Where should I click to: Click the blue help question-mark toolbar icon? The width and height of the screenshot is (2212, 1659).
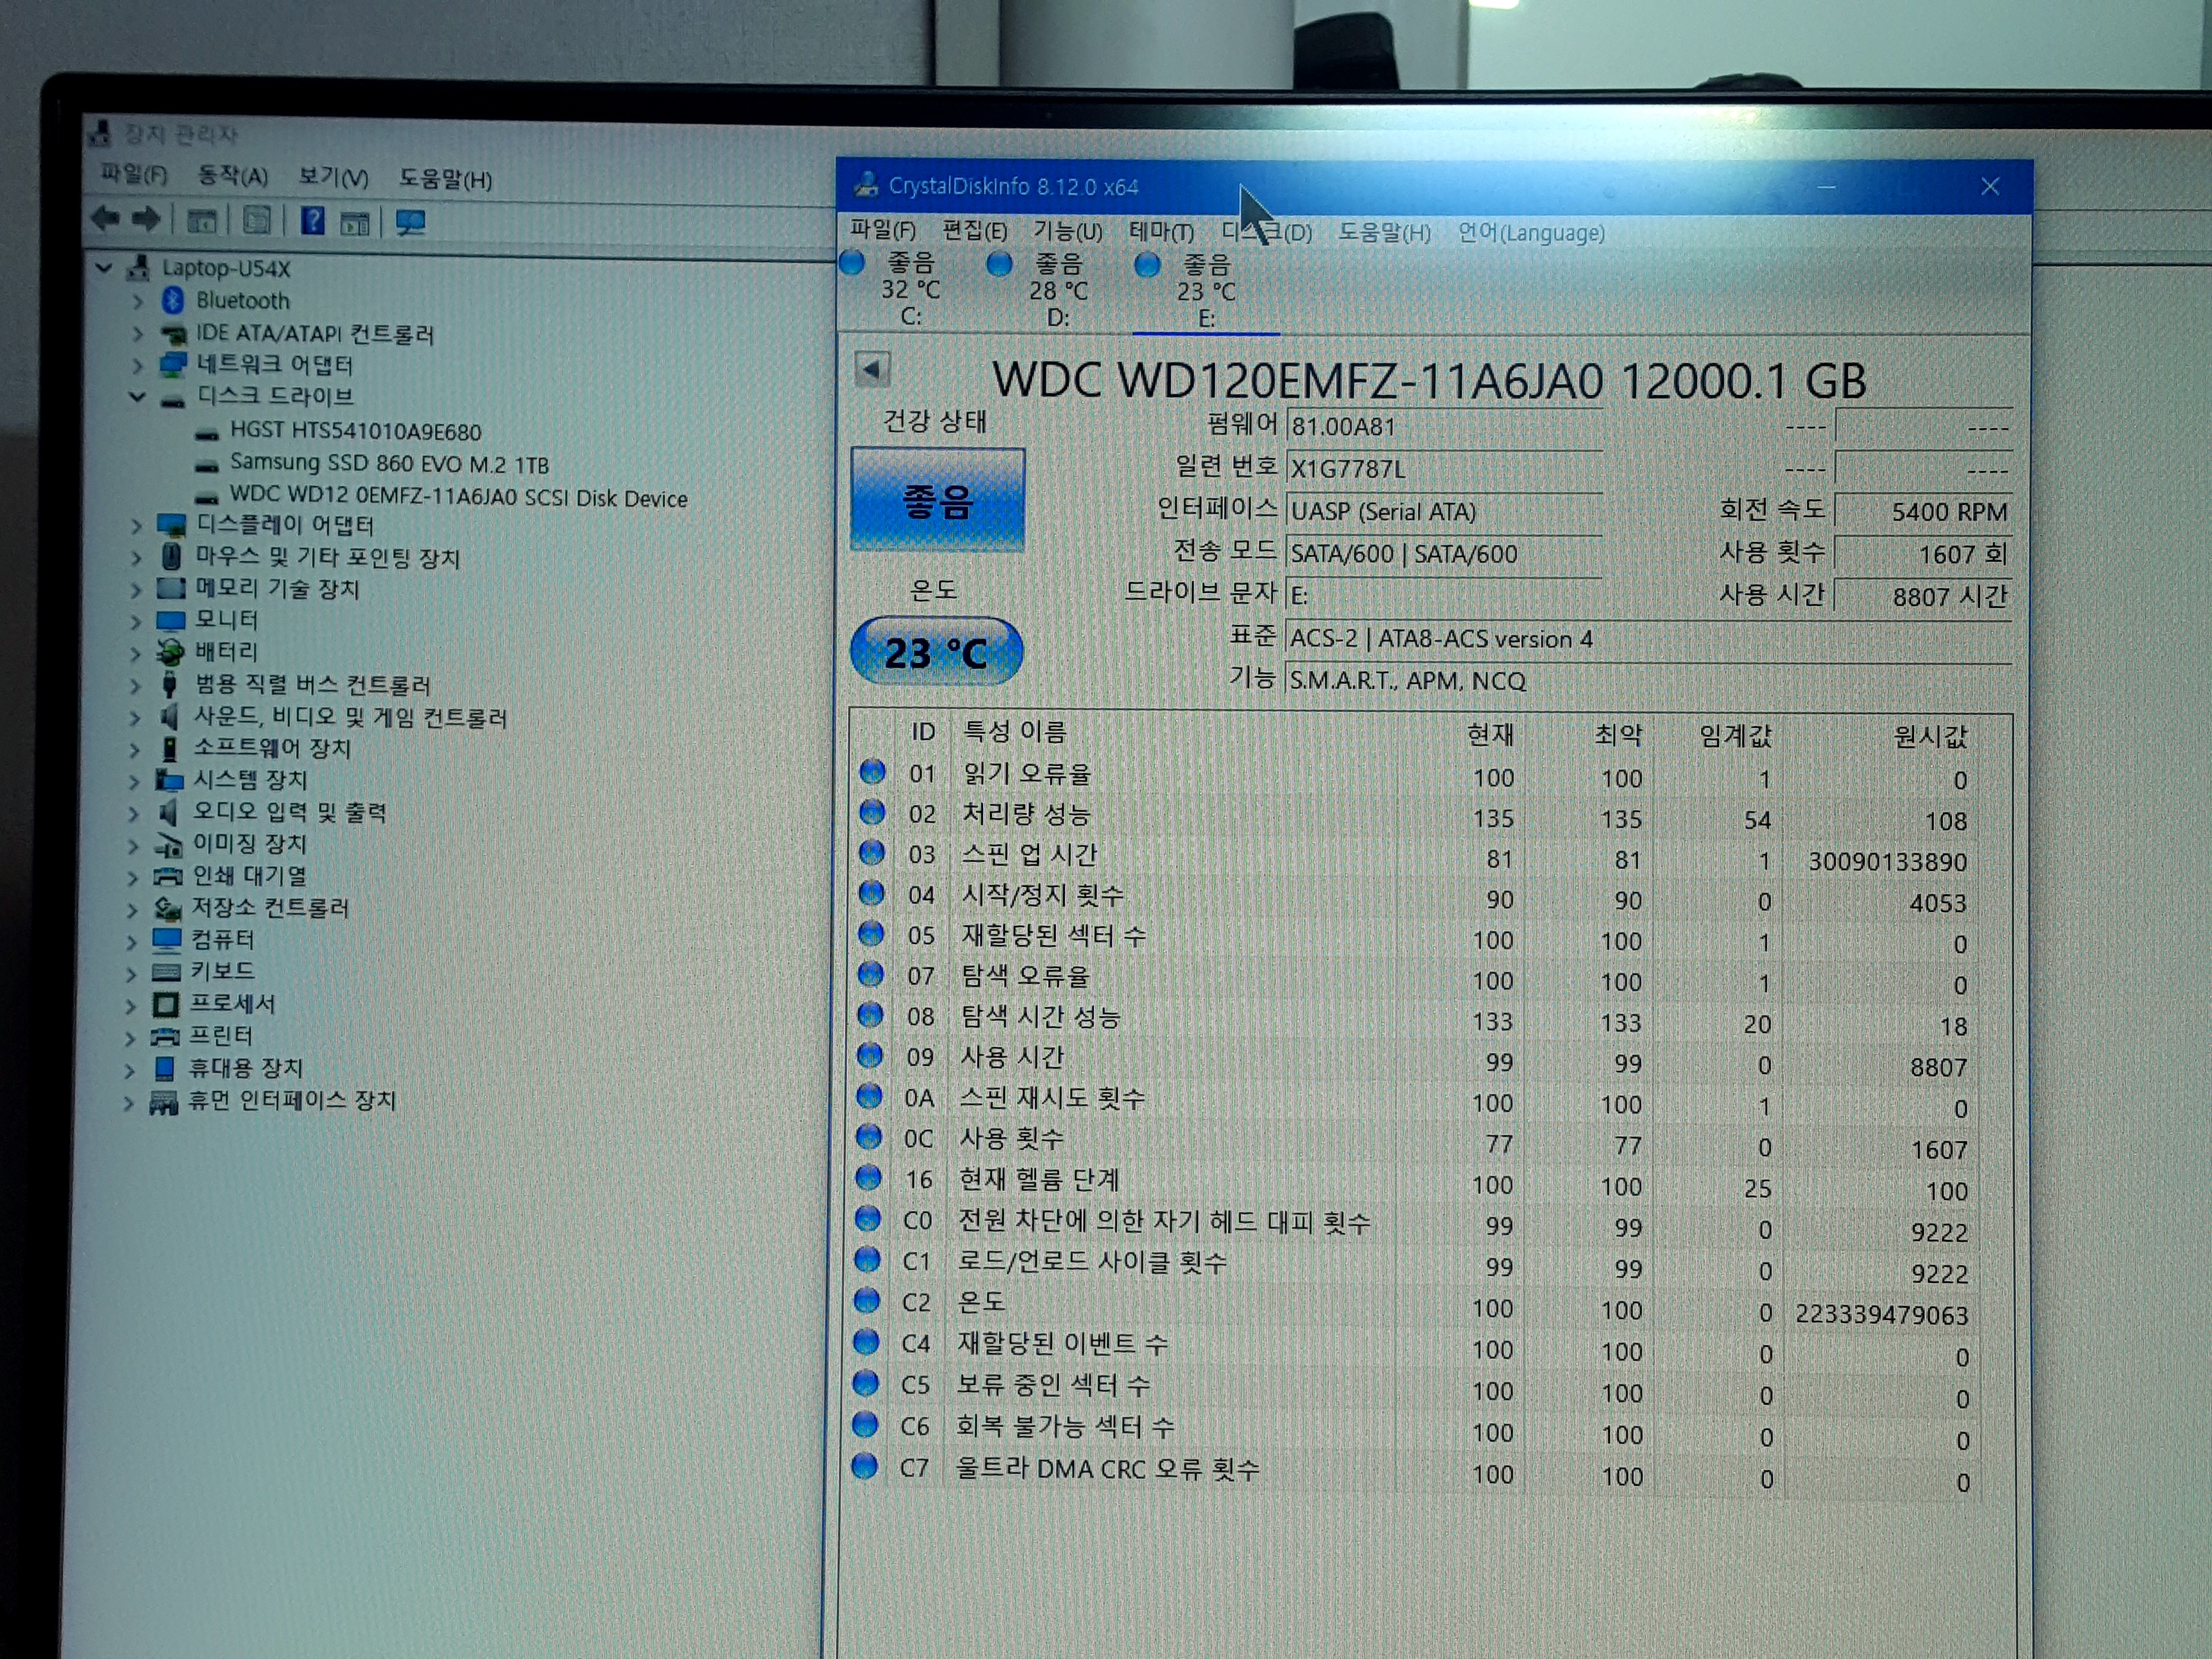click(312, 220)
